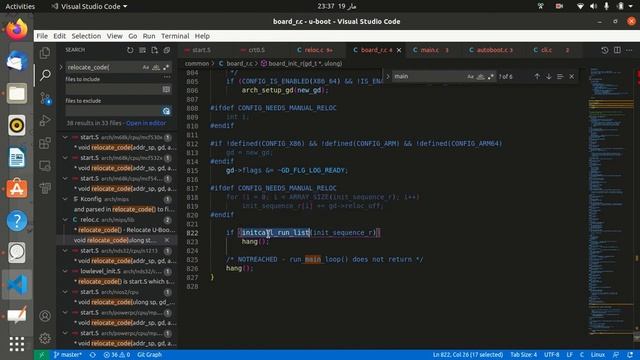Toggle use exclude settings and ignore files

pyautogui.click(x=166, y=111)
